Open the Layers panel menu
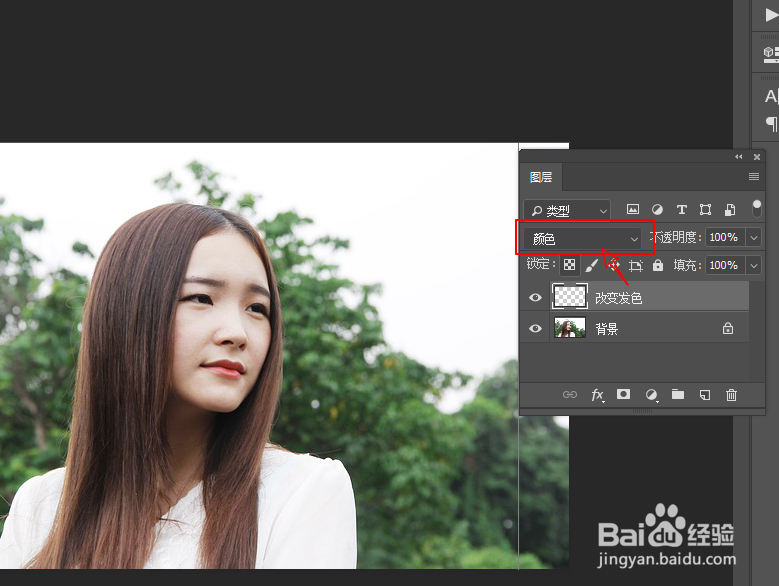 click(754, 177)
